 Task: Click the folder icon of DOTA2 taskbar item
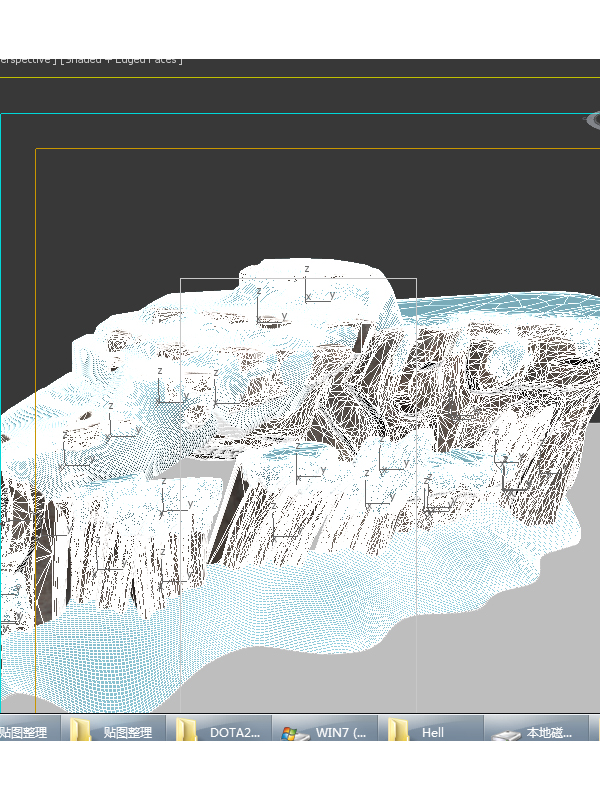point(186,732)
